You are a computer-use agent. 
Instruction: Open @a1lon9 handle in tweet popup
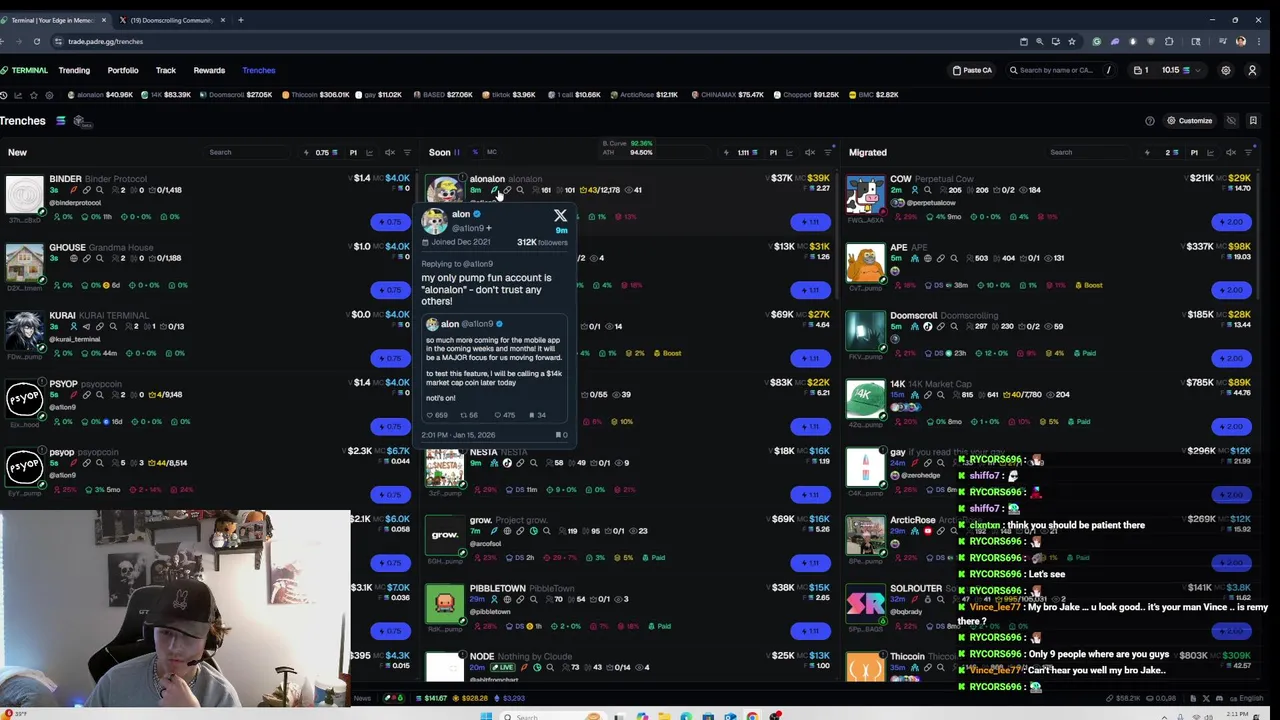click(470, 228)
